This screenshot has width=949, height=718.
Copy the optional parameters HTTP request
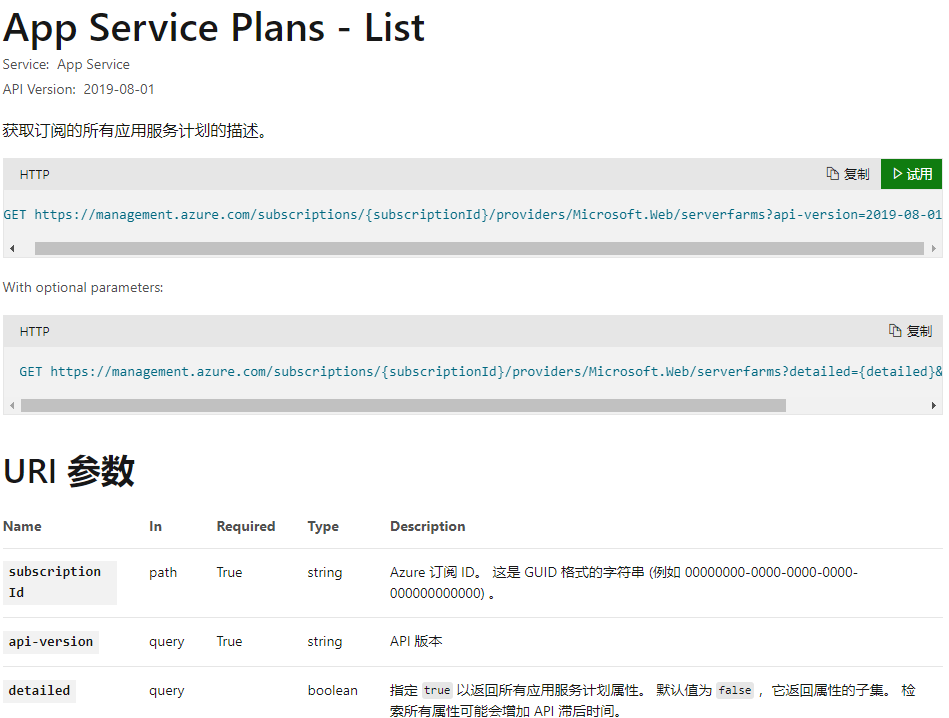910,331
